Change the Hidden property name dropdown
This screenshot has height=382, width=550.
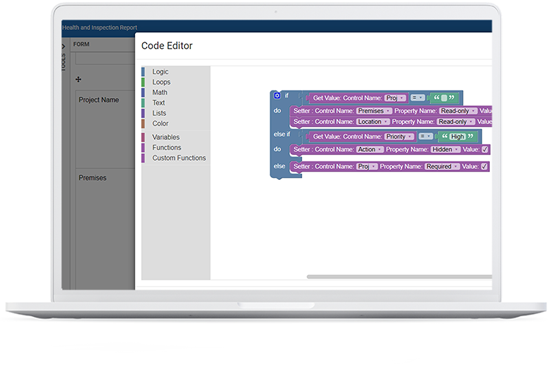pos(445,150)
